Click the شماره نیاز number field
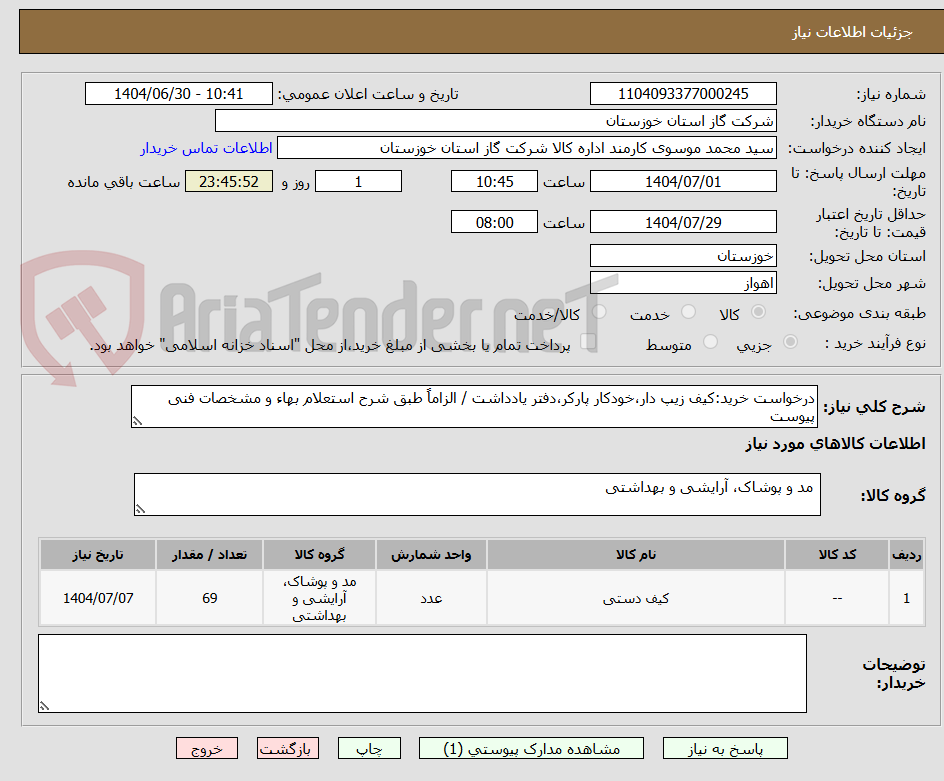Screen dimensions: 944x781 [683, 93]
